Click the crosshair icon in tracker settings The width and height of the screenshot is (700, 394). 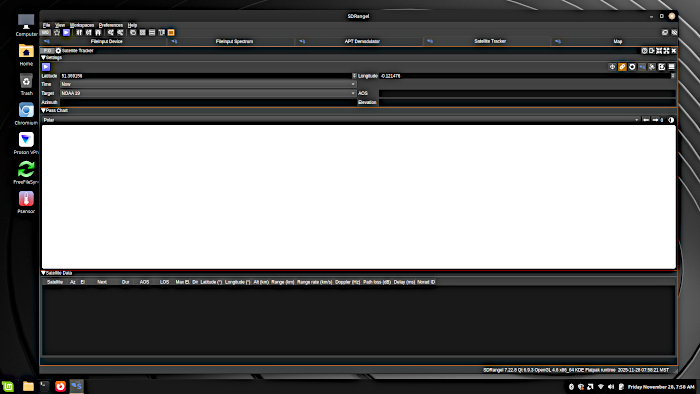coord(612,67)
